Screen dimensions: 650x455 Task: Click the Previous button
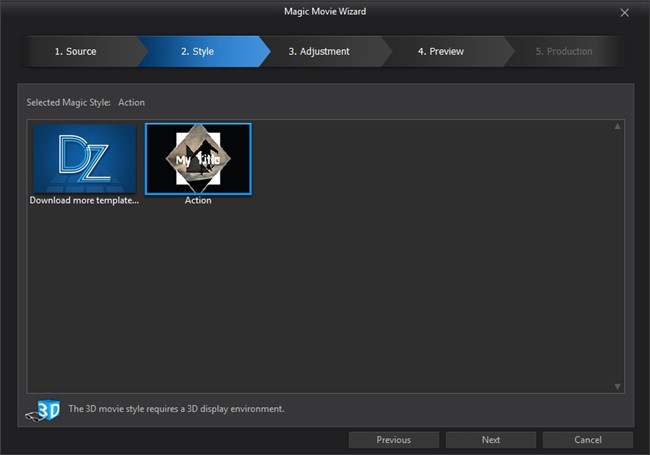(394, 440)
